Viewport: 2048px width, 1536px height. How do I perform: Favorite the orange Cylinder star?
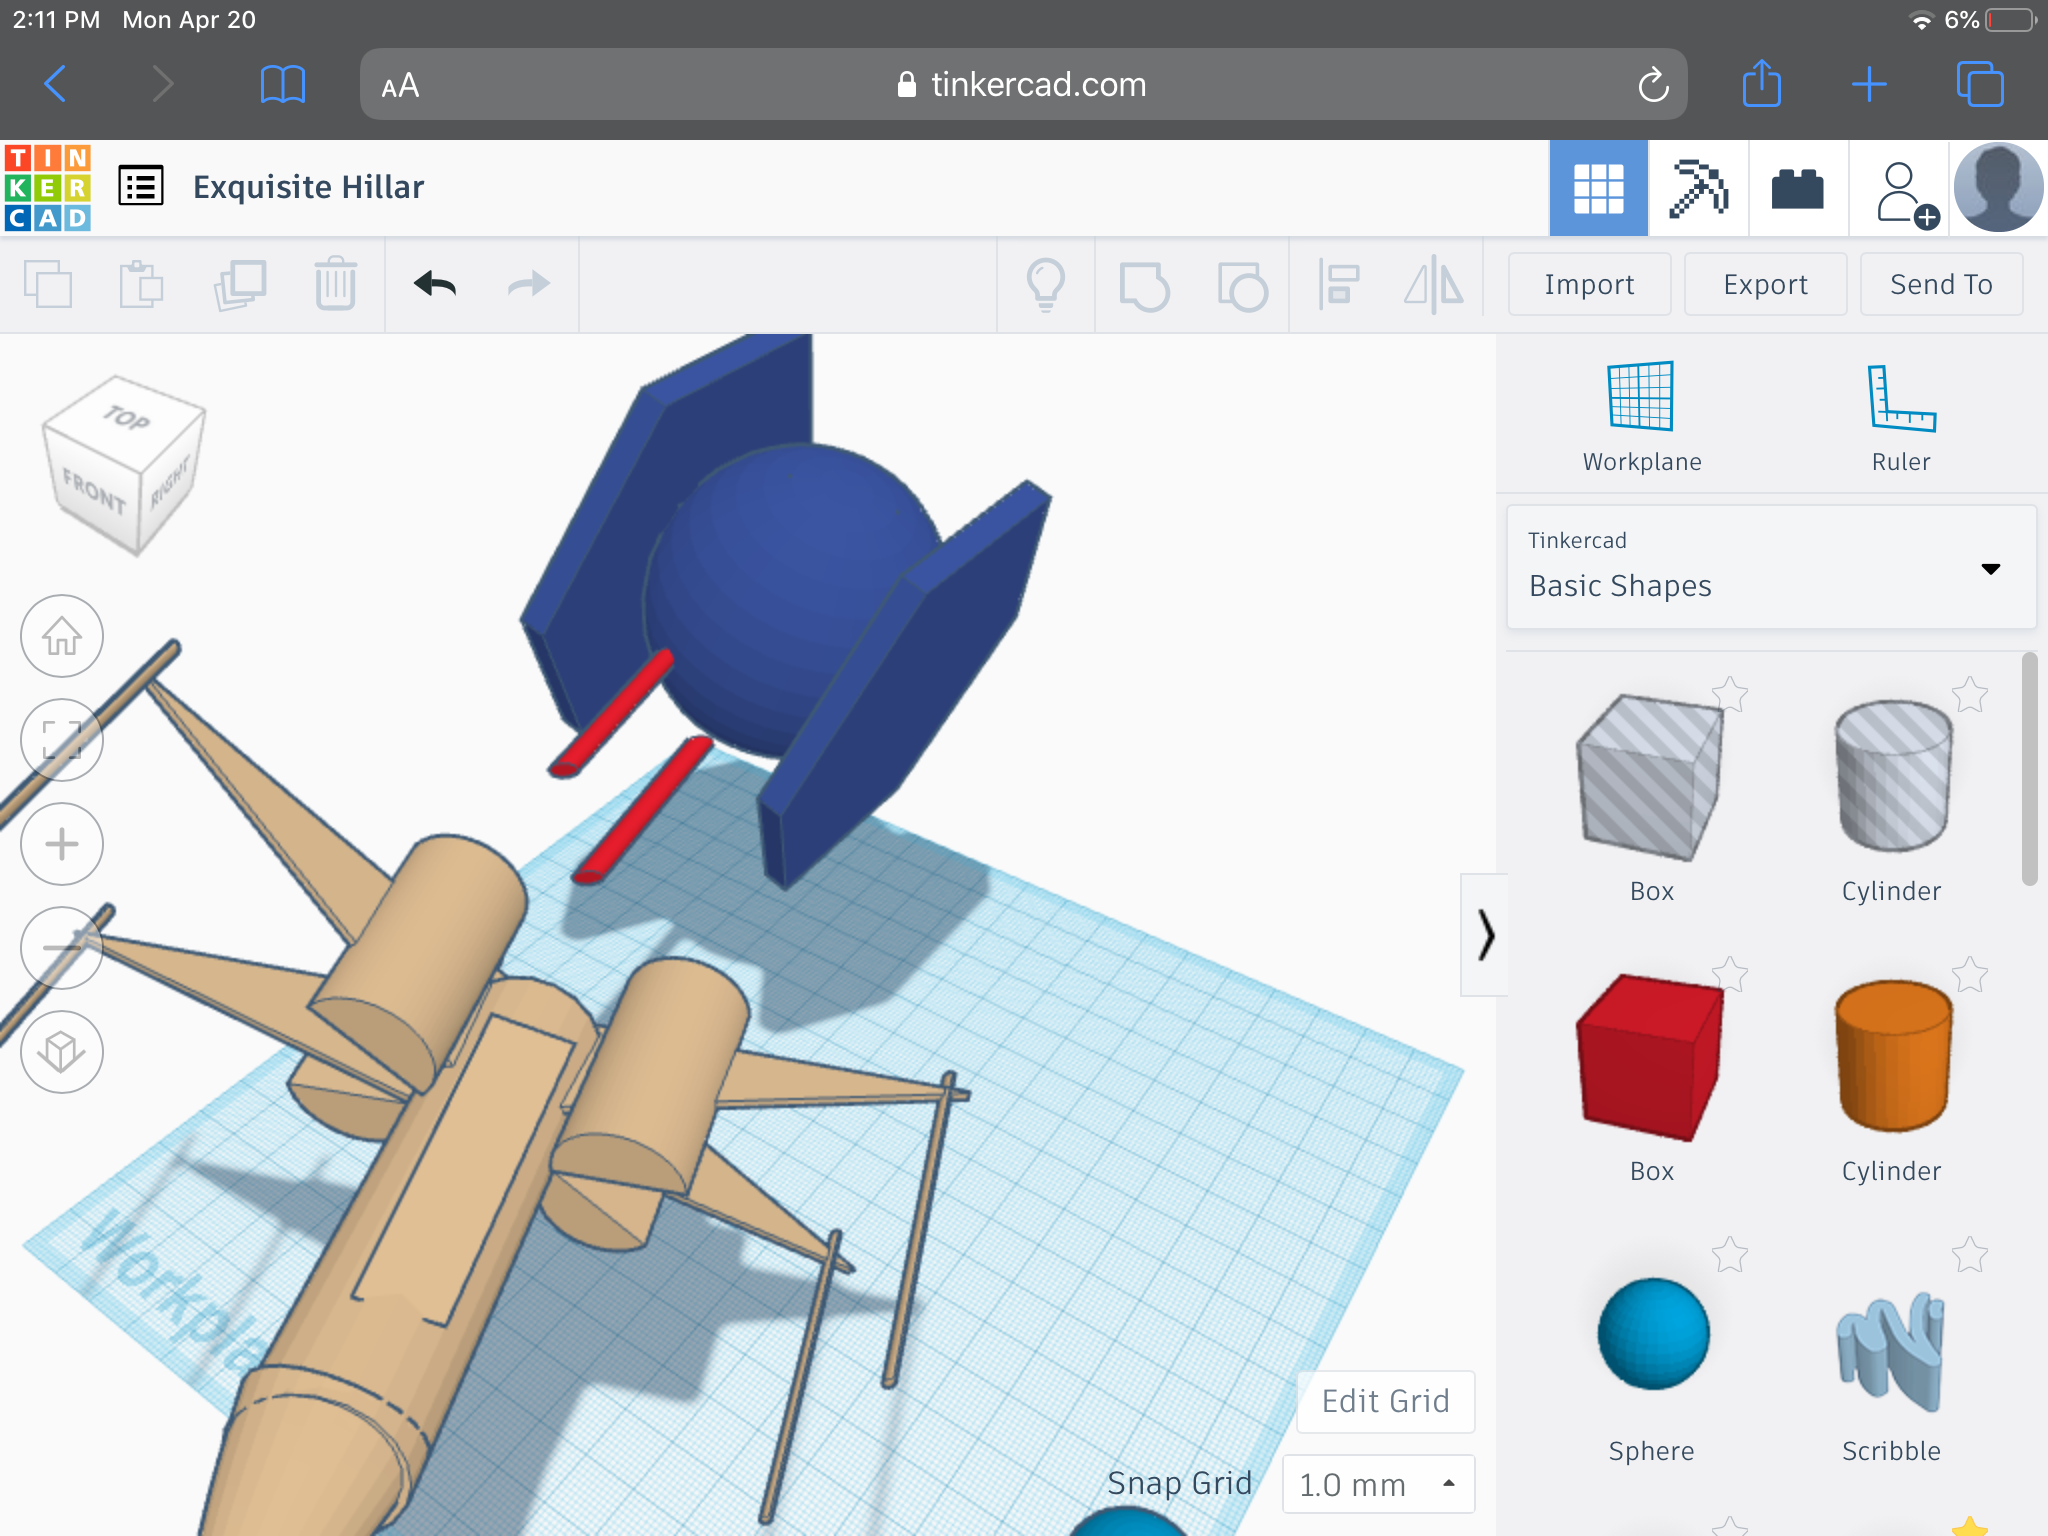click(x=1969, y=974)
